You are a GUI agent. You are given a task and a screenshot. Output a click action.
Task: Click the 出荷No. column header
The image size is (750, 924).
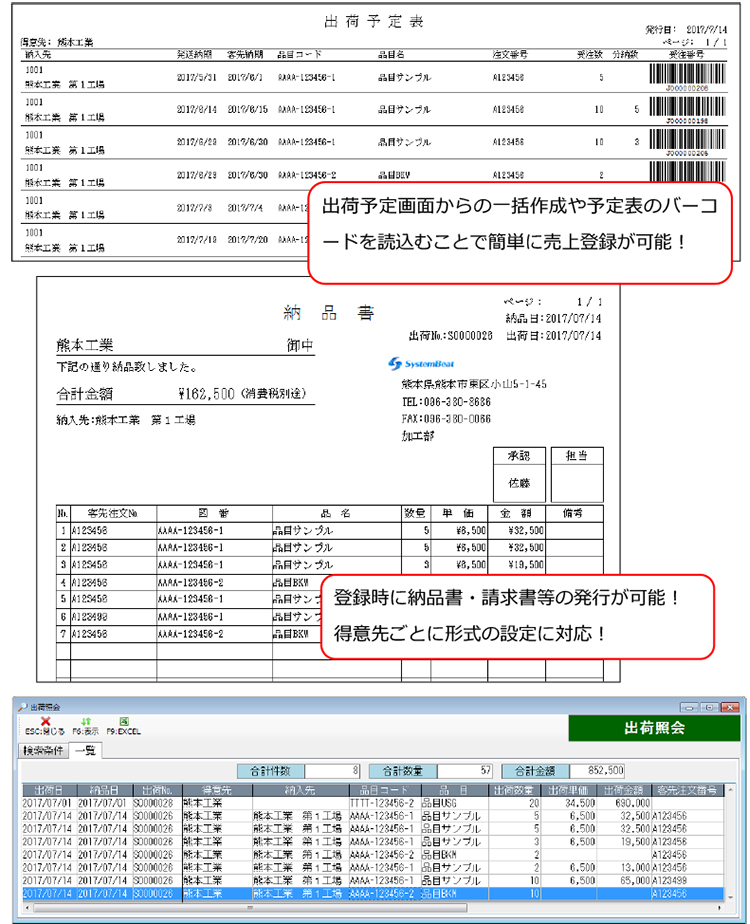pos(157,790)
